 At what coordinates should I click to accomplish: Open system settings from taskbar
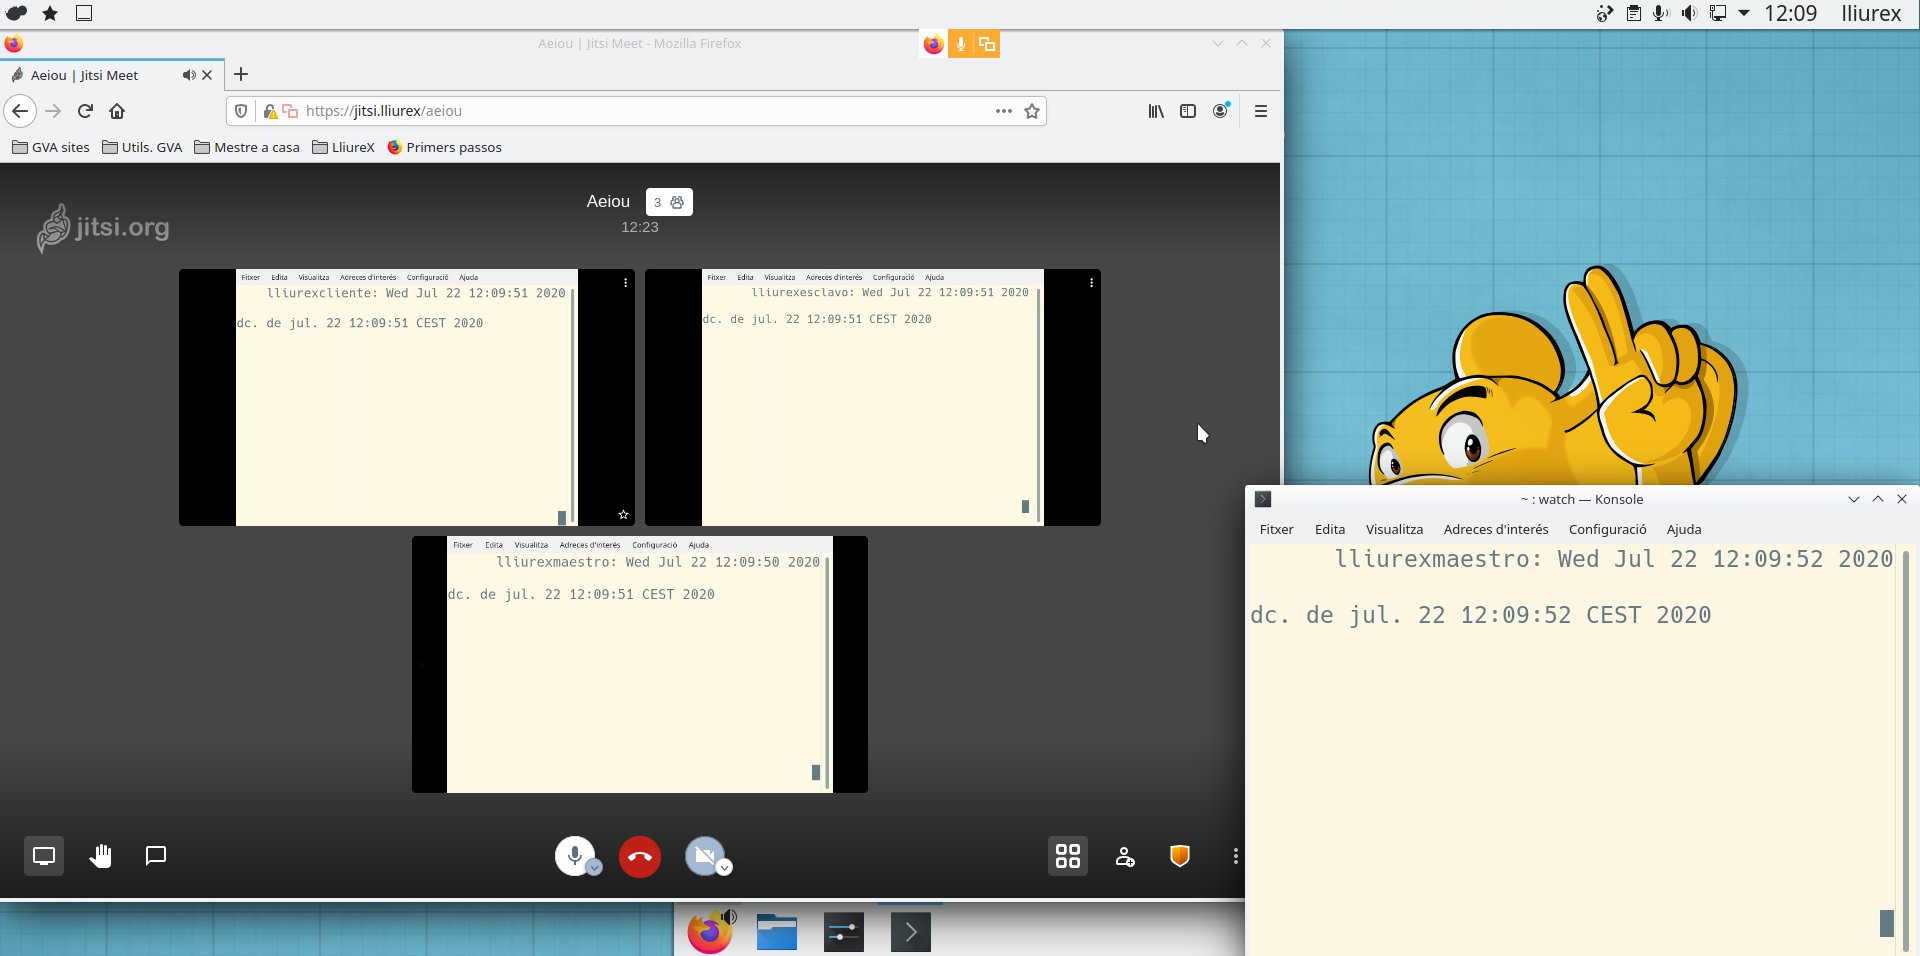coord(844,932)
